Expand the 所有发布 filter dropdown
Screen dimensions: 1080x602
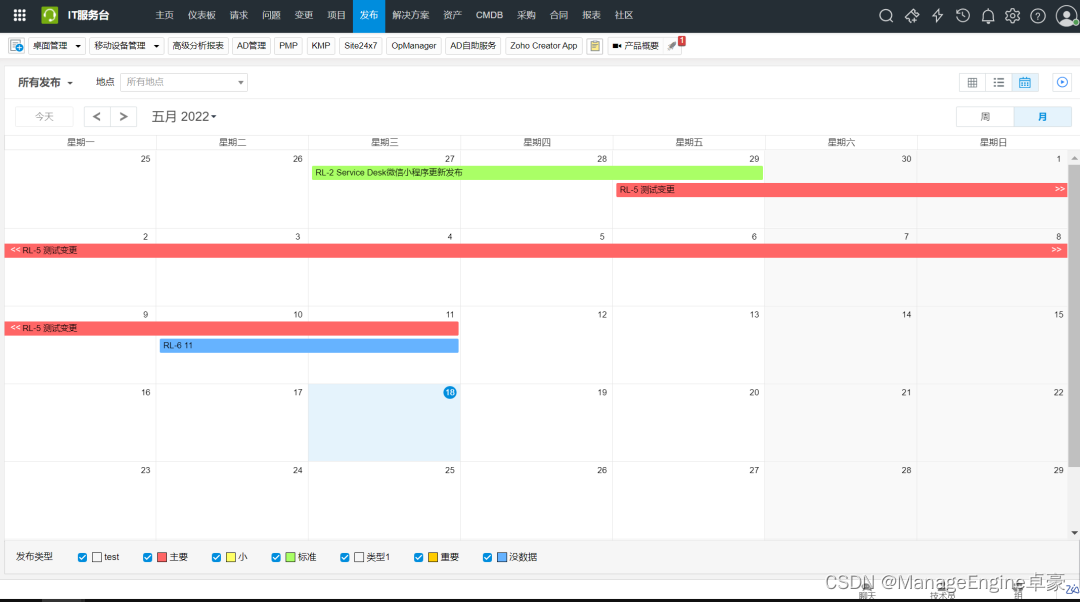[45, 82]
